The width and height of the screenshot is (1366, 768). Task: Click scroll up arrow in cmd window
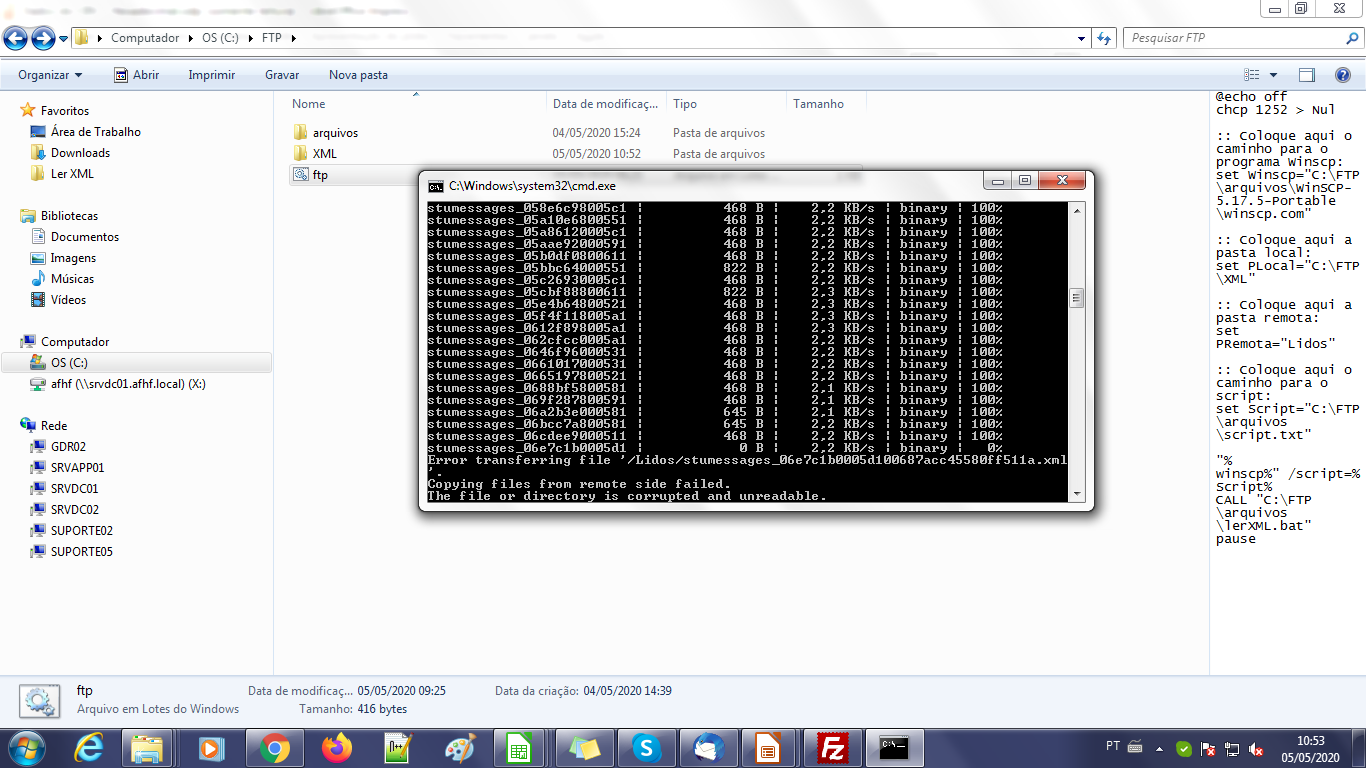(x=1077, y=210)
